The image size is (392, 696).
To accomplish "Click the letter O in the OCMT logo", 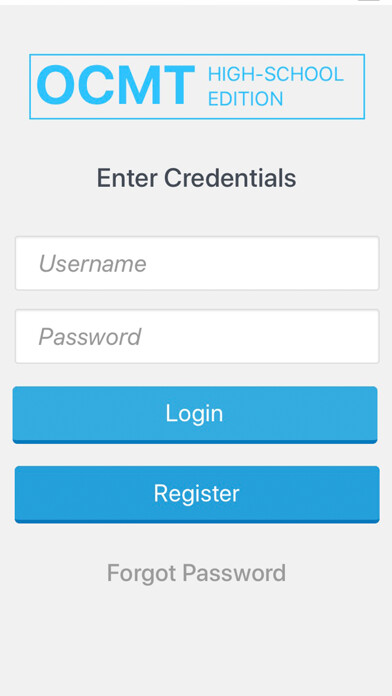I will [55, 86].
